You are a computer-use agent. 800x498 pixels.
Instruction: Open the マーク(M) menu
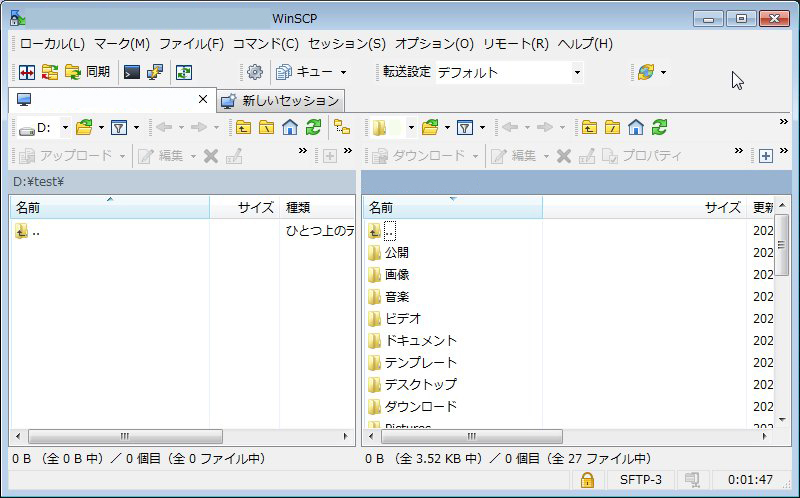point(122,44)
